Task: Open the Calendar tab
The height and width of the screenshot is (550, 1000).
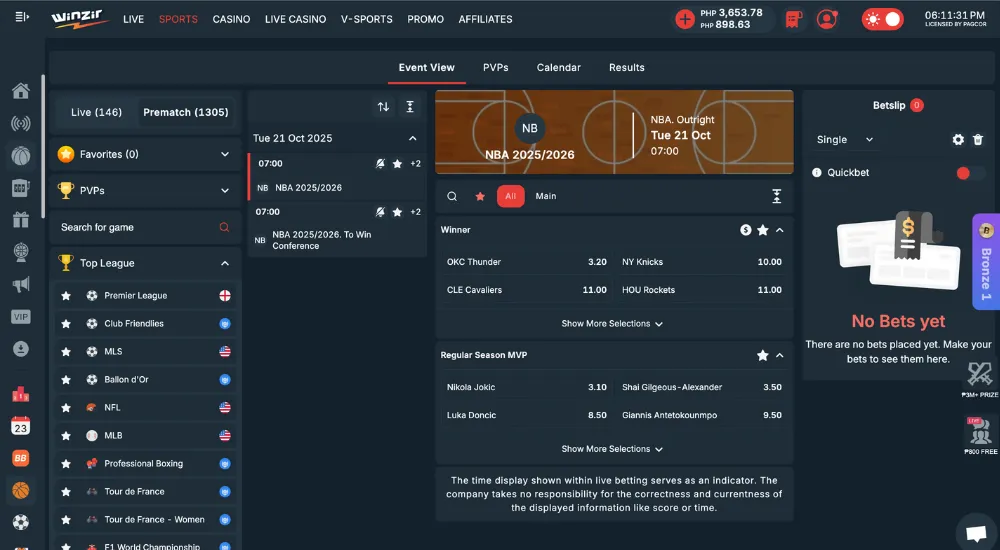Action: pos(559,68)
